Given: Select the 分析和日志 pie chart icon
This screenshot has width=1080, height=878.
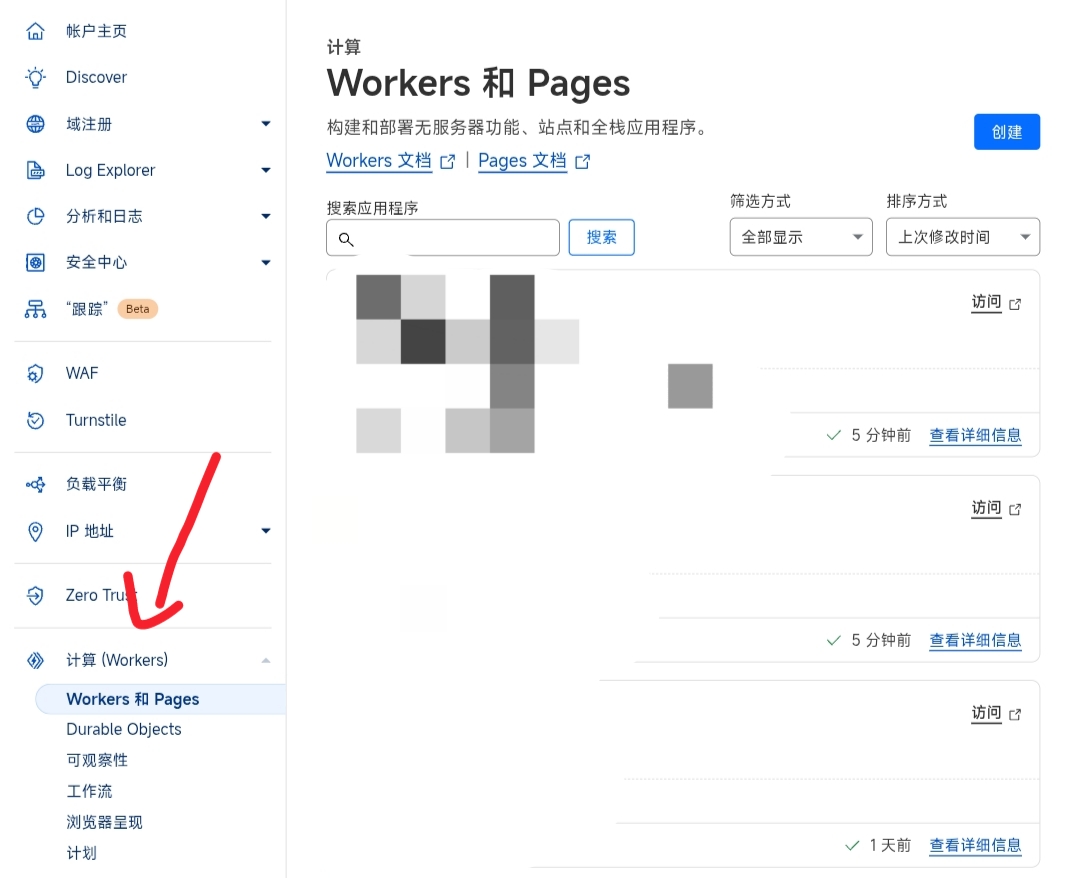Looking at the screenshot, I should coord(34,216).
